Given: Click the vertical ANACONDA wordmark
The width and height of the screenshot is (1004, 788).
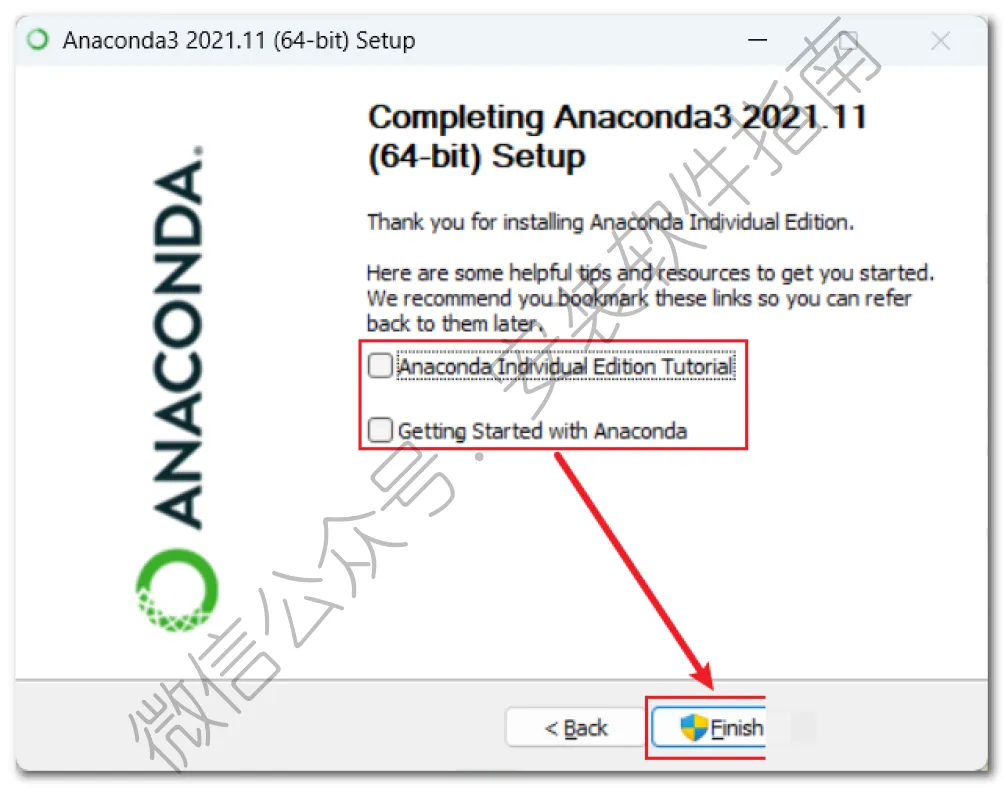Looking at the screenshot, I should pos(178,337).
